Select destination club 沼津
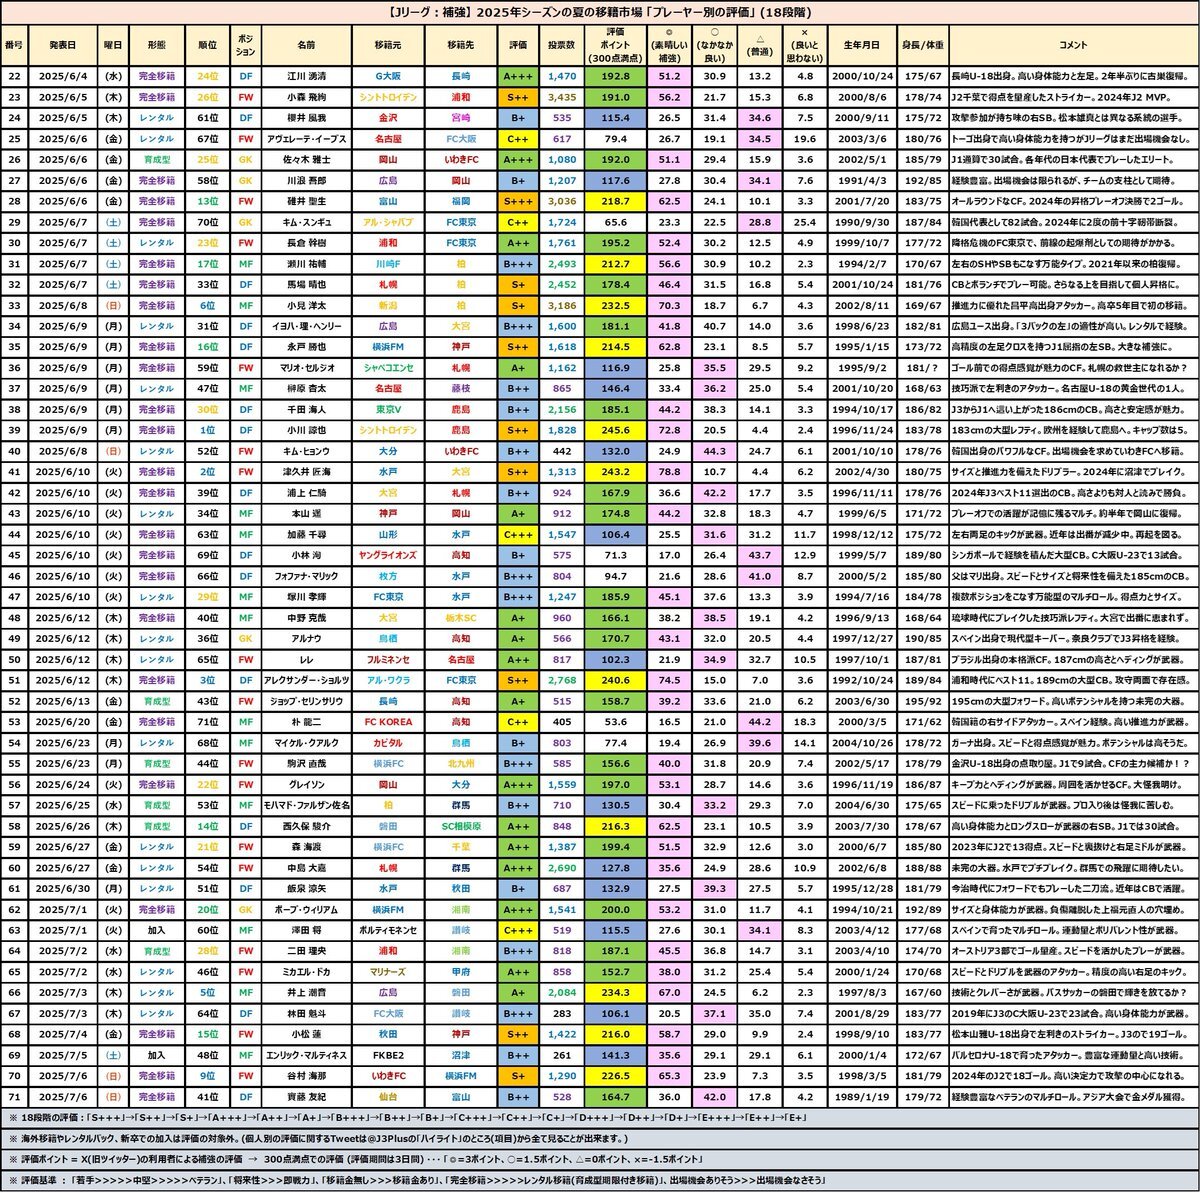 click(x=460, y=1055)
